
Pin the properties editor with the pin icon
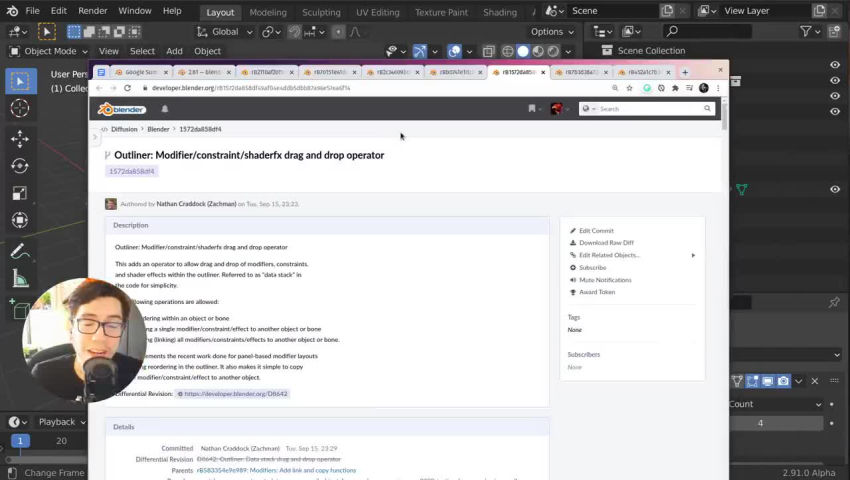[x=834, y=303]
